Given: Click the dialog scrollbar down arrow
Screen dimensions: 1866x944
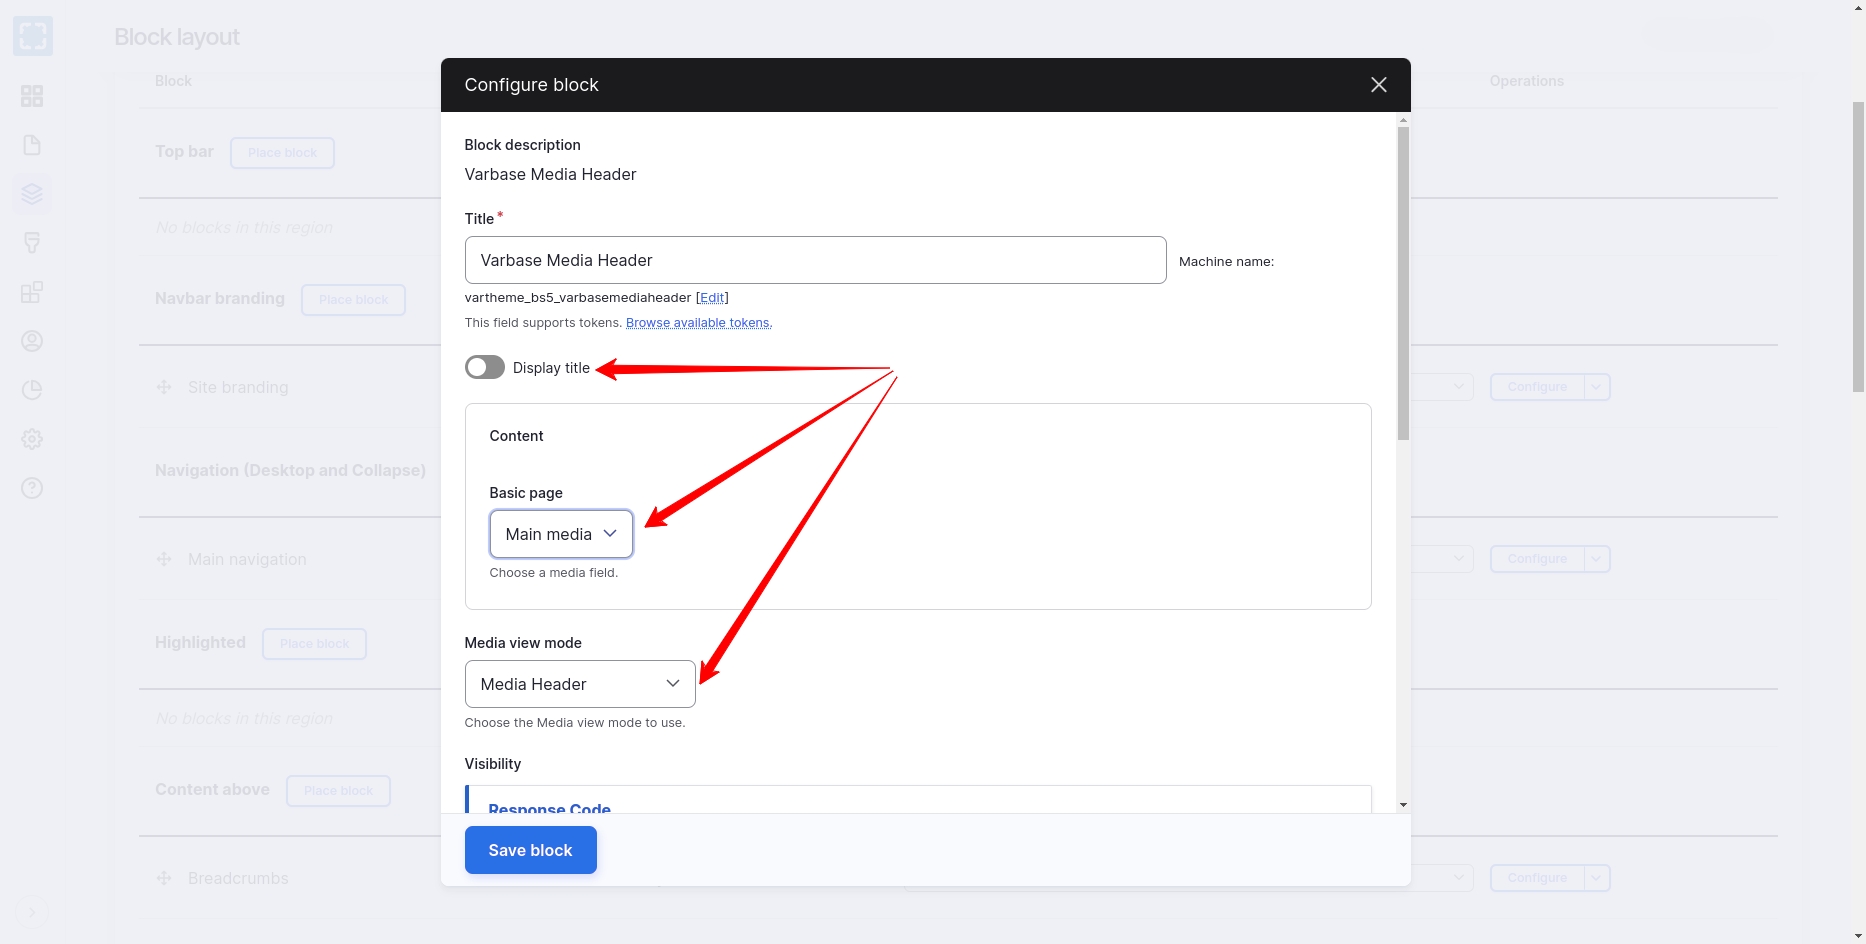Looking at the screenshot, I should click(x=1403, y=805).
